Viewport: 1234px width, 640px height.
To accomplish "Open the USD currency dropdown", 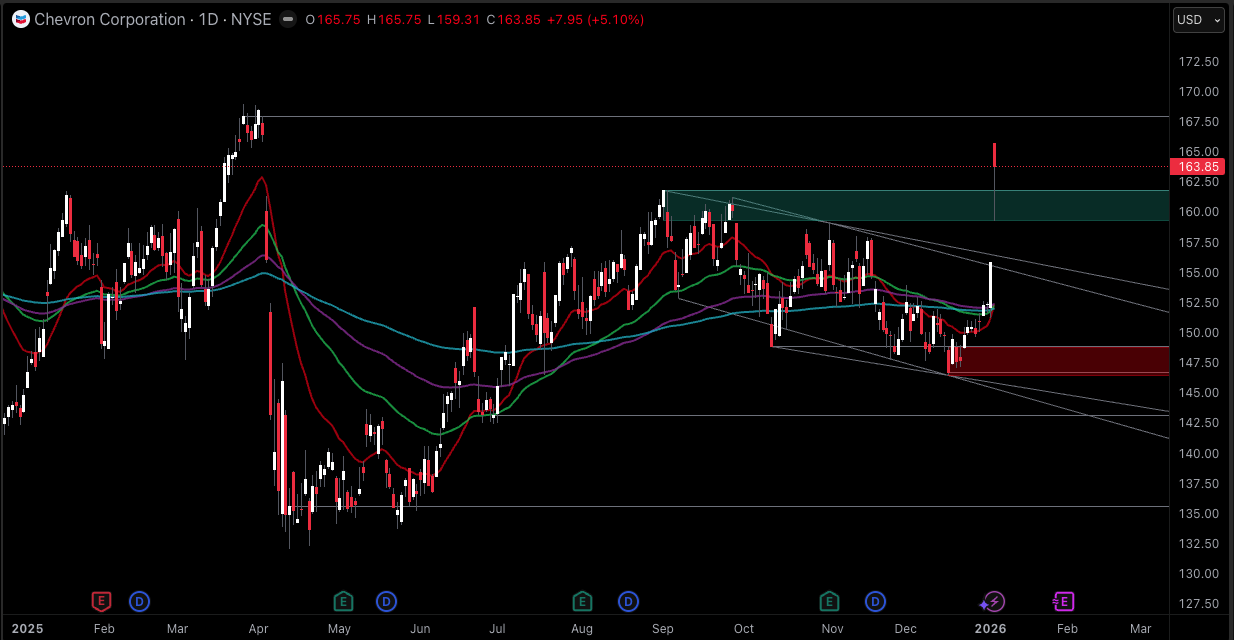I will (1197, 19).
